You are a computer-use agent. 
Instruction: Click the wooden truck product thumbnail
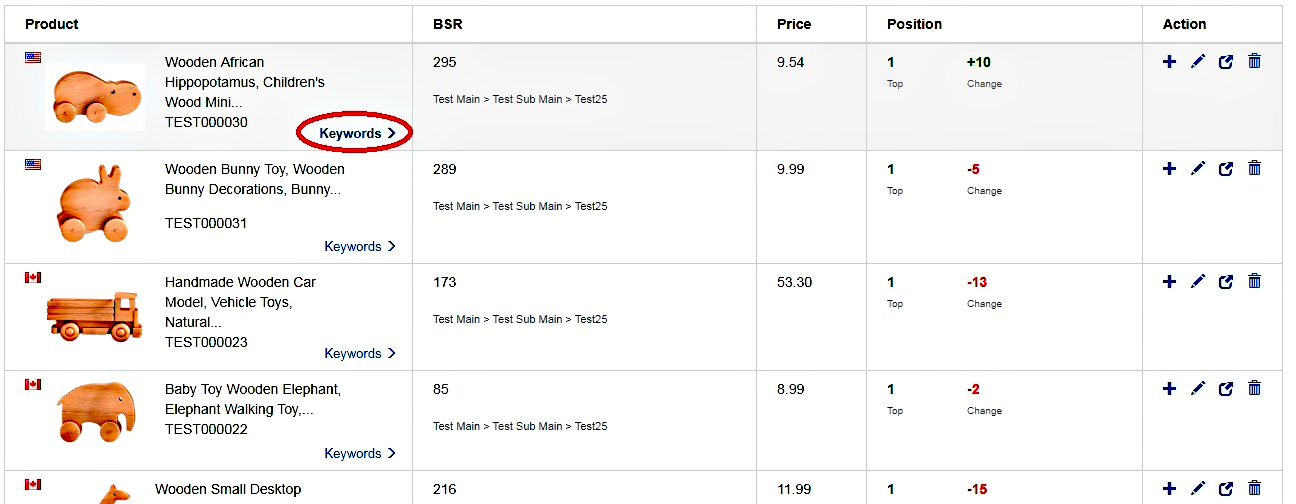tap(94, 317)
